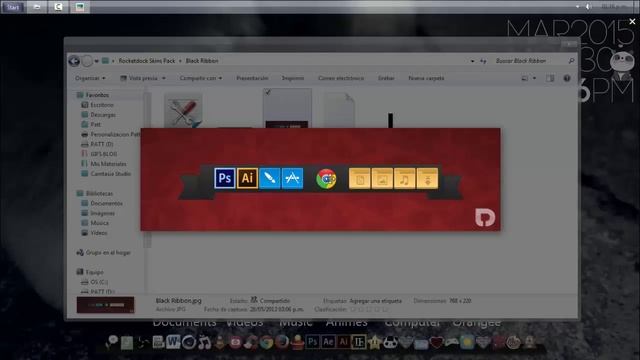Click the change view icon
Screen dimensions: 640x360
[525, 78]
